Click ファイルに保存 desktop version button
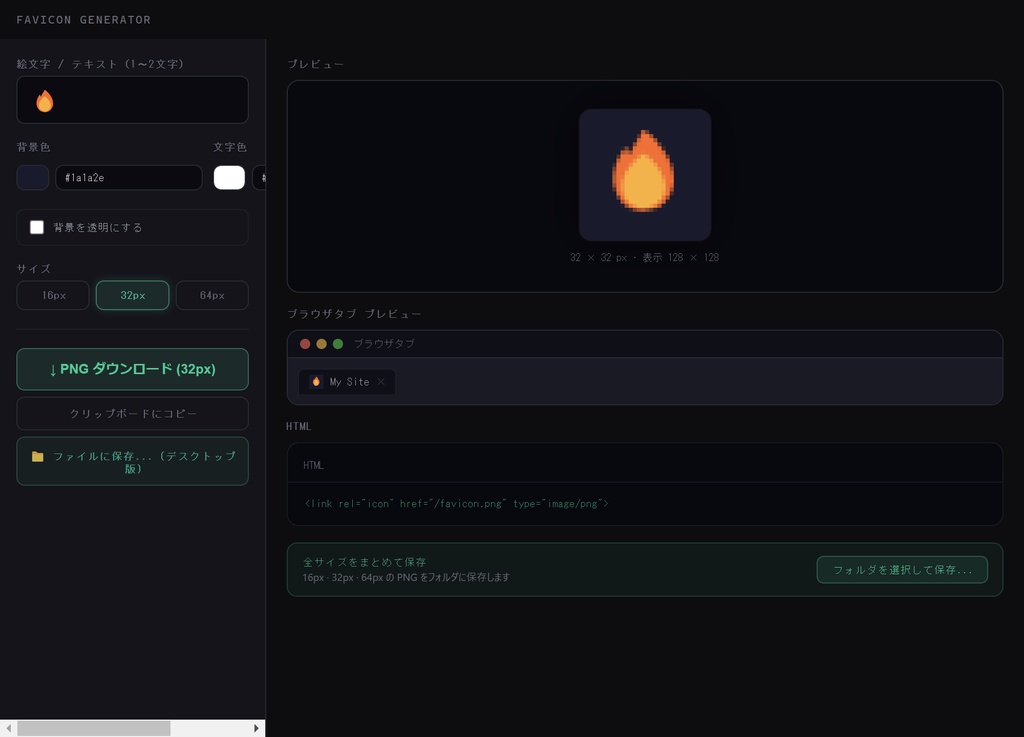The image size is (1024, 737). (133, 462)
